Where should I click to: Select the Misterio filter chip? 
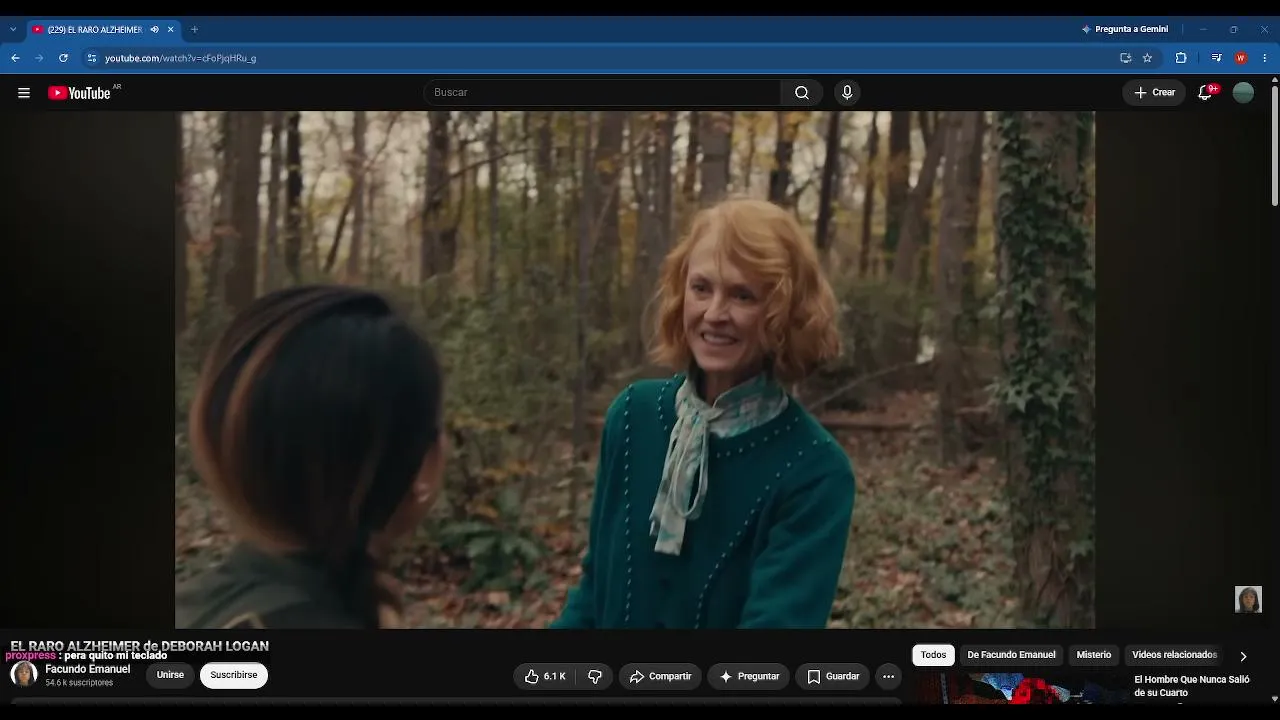[1093, 655]
